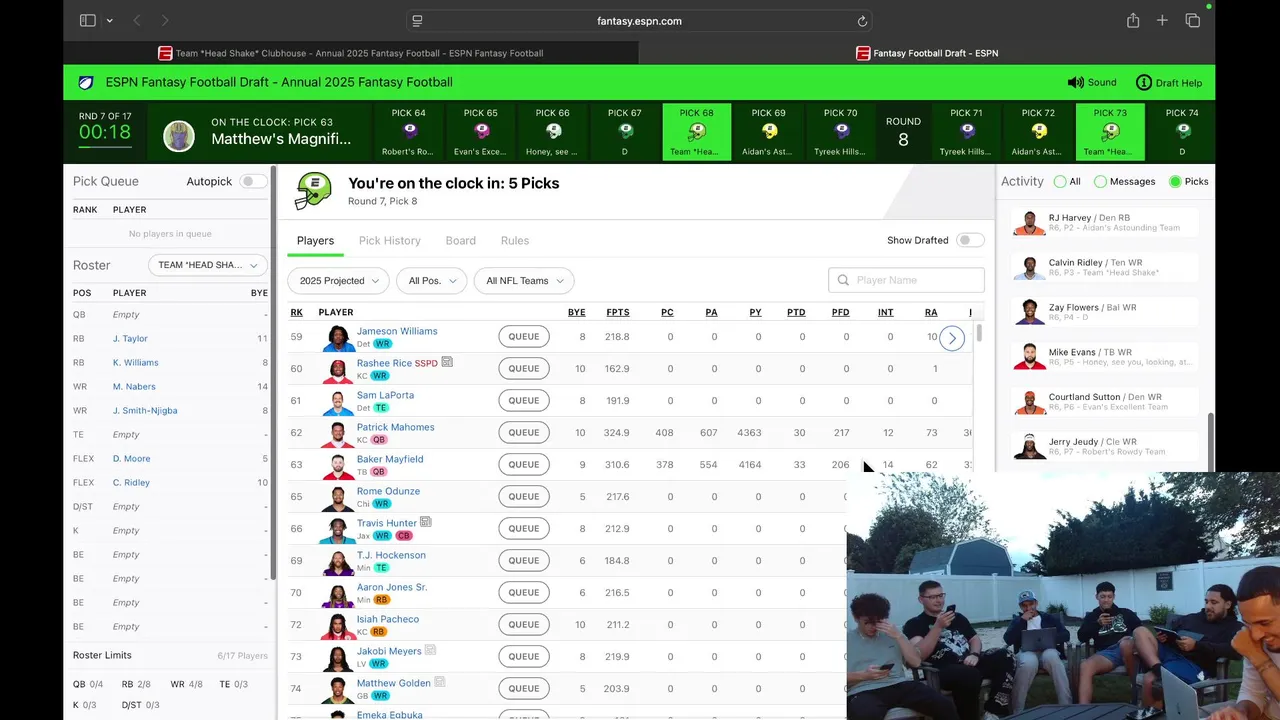Click Aaron Jones Sr. player link
The width and height of the screenshot is (1280, 720).
click(x=392, y=587)
